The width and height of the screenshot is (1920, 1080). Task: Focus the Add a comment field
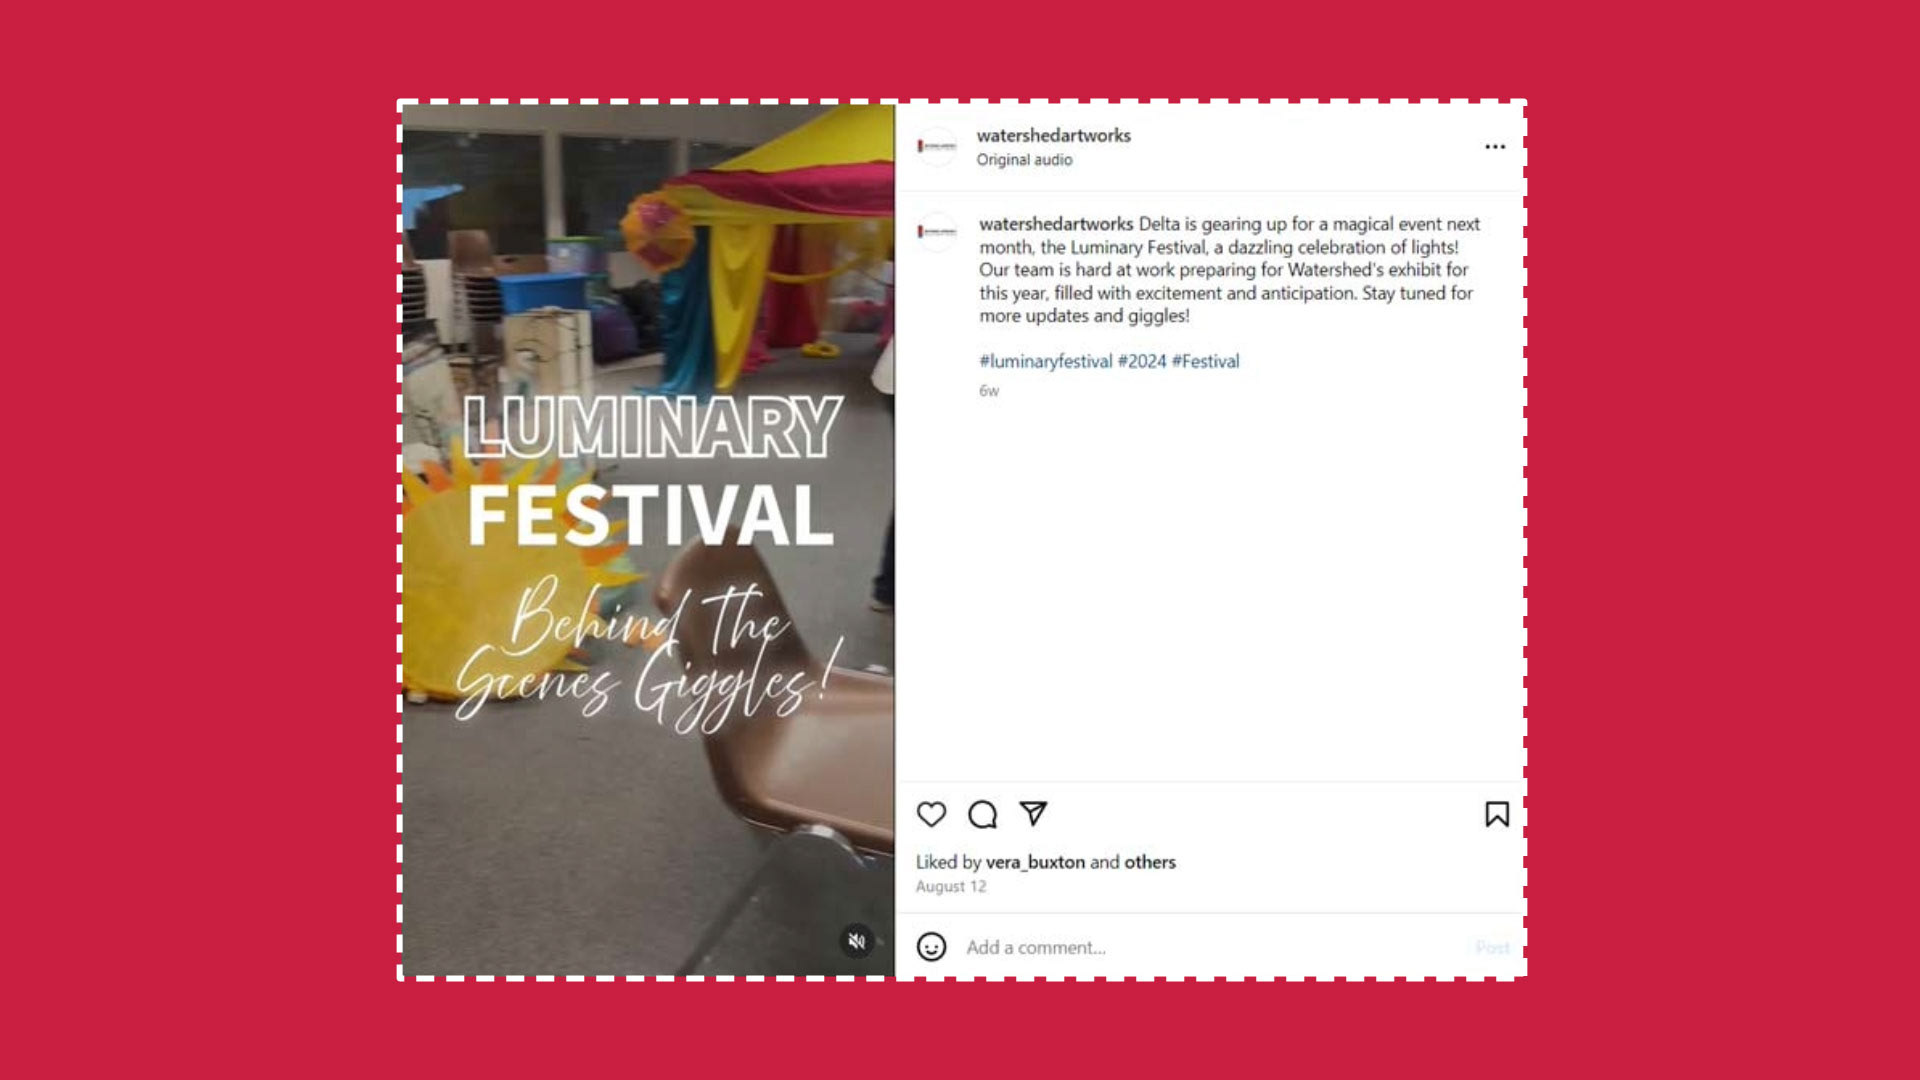pos(1210,947)
